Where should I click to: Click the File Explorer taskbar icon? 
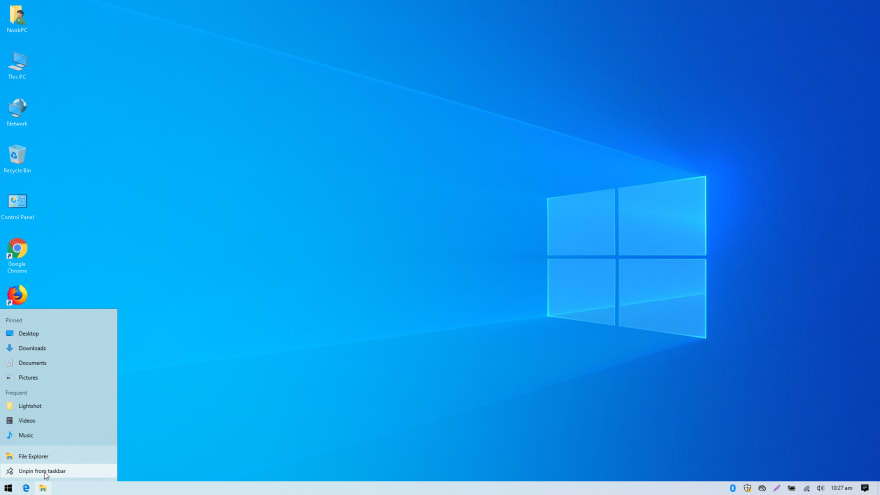point(43,488)
